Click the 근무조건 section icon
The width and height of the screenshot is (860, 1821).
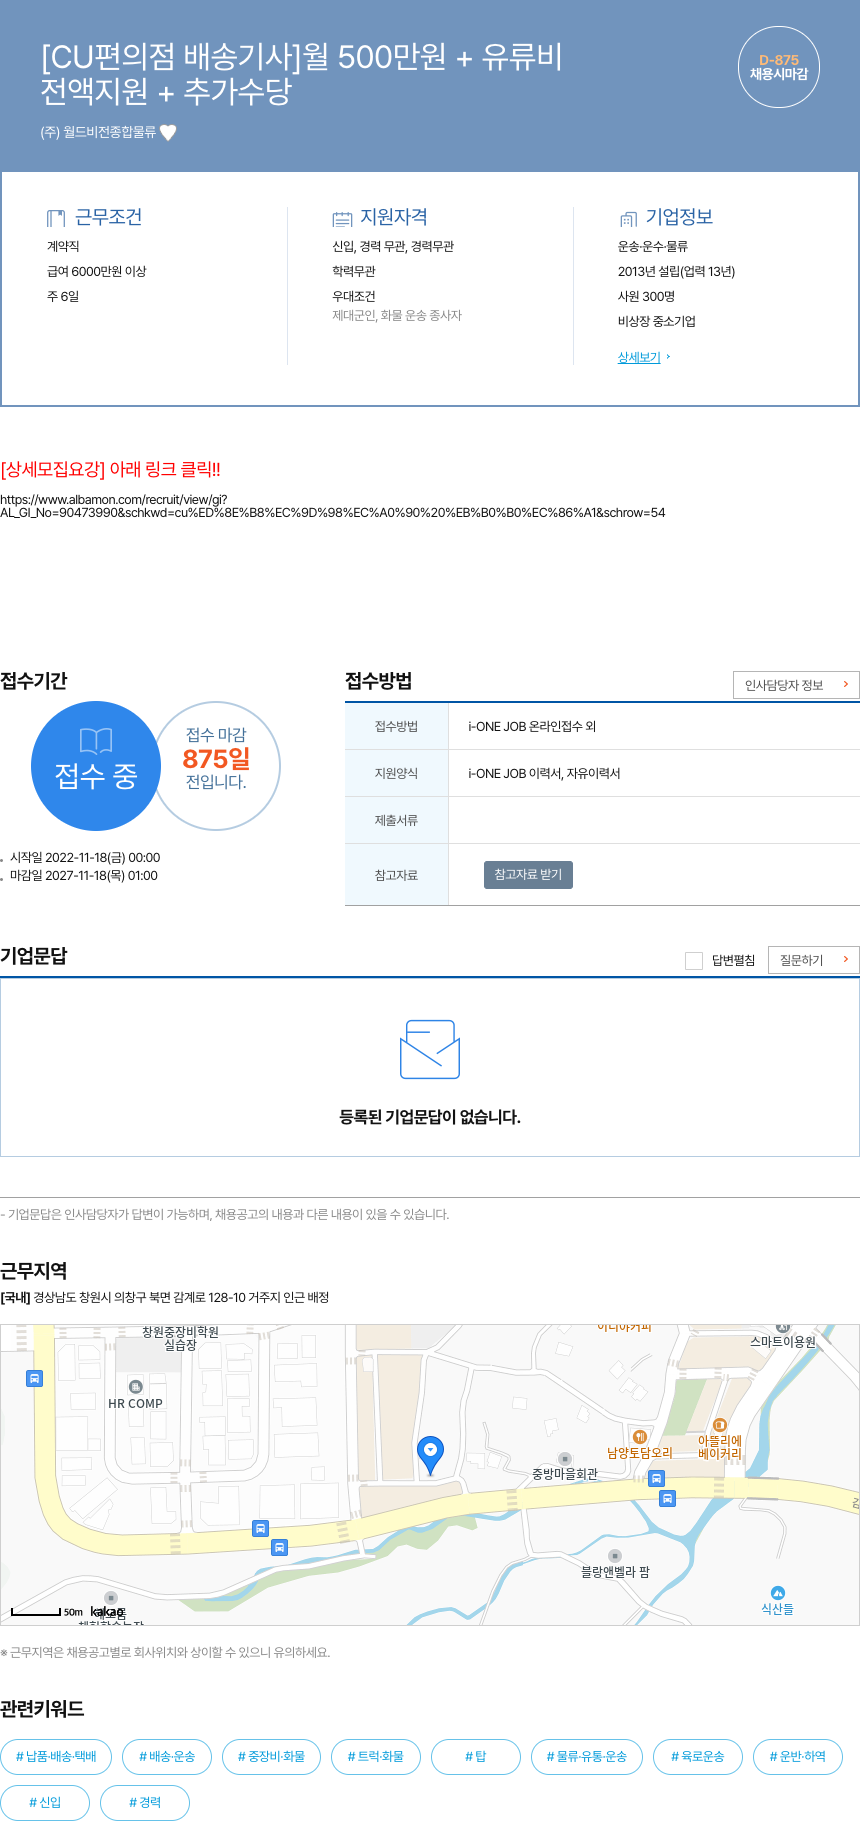coord(56,218)
